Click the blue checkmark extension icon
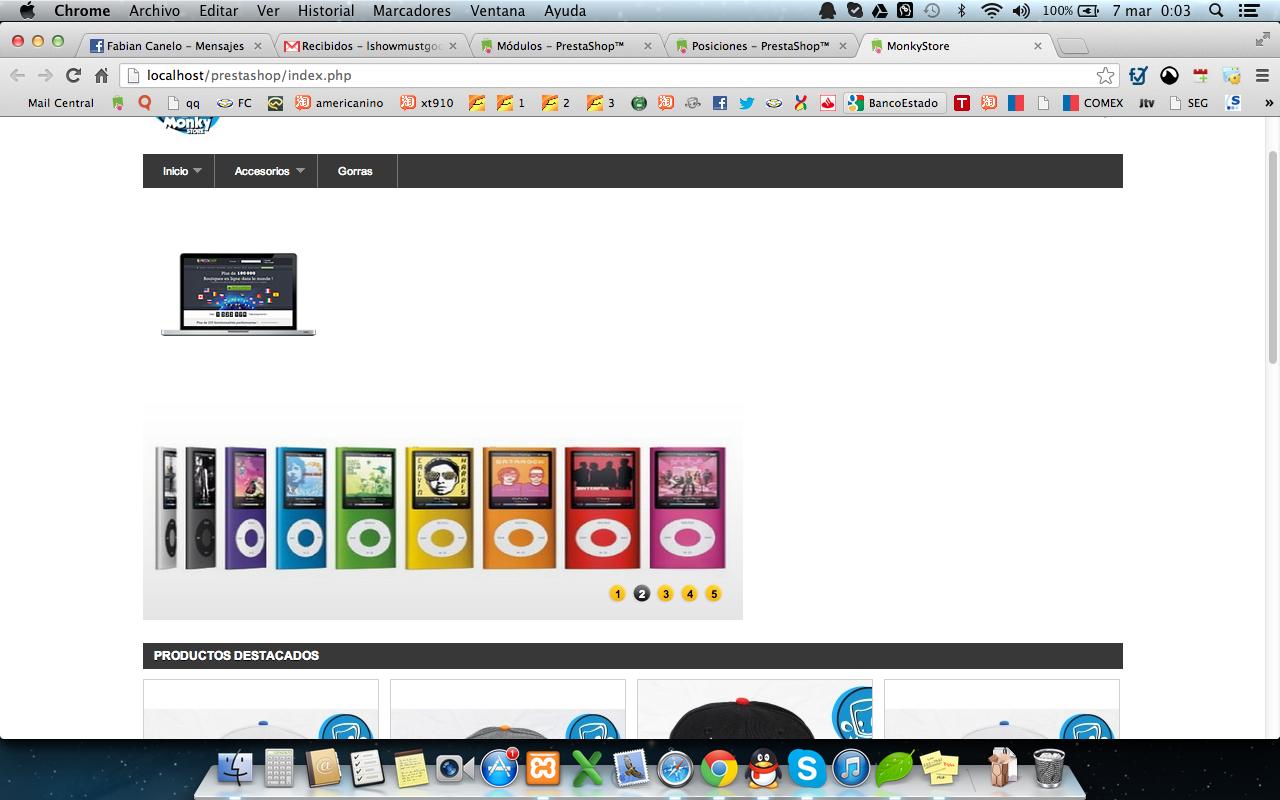1280x800 pixels. tap(1138, 75)
